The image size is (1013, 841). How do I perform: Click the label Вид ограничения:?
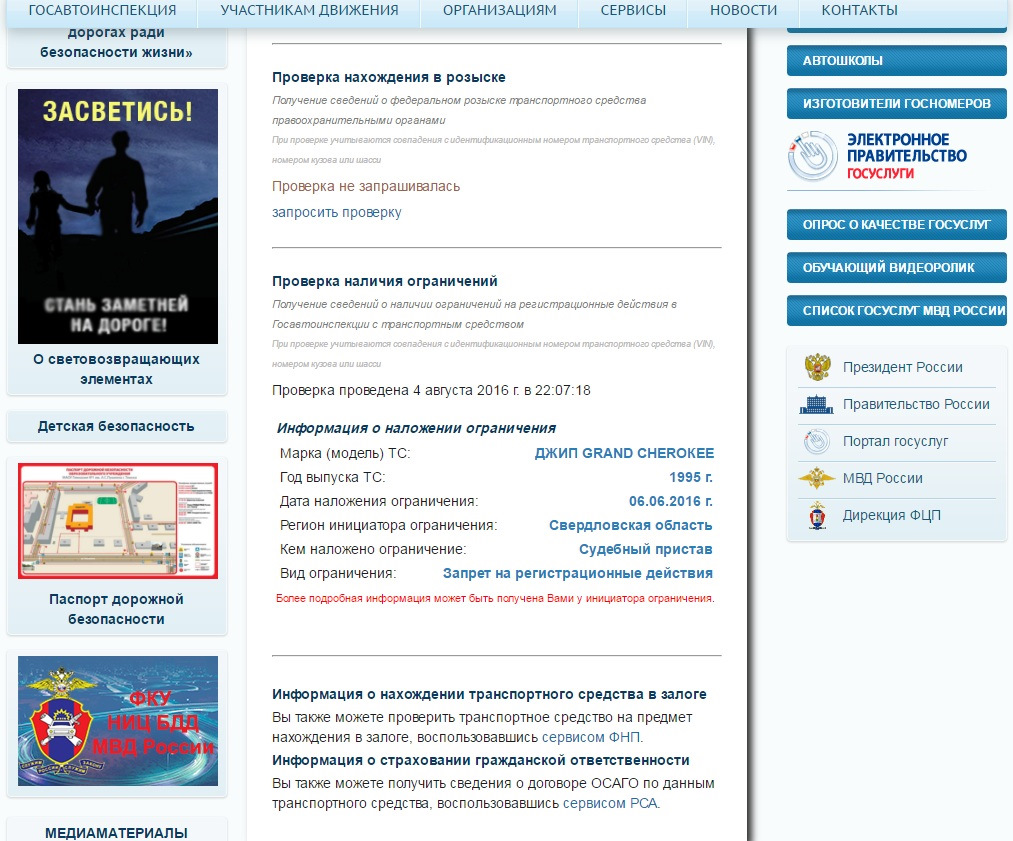[338, 573]
